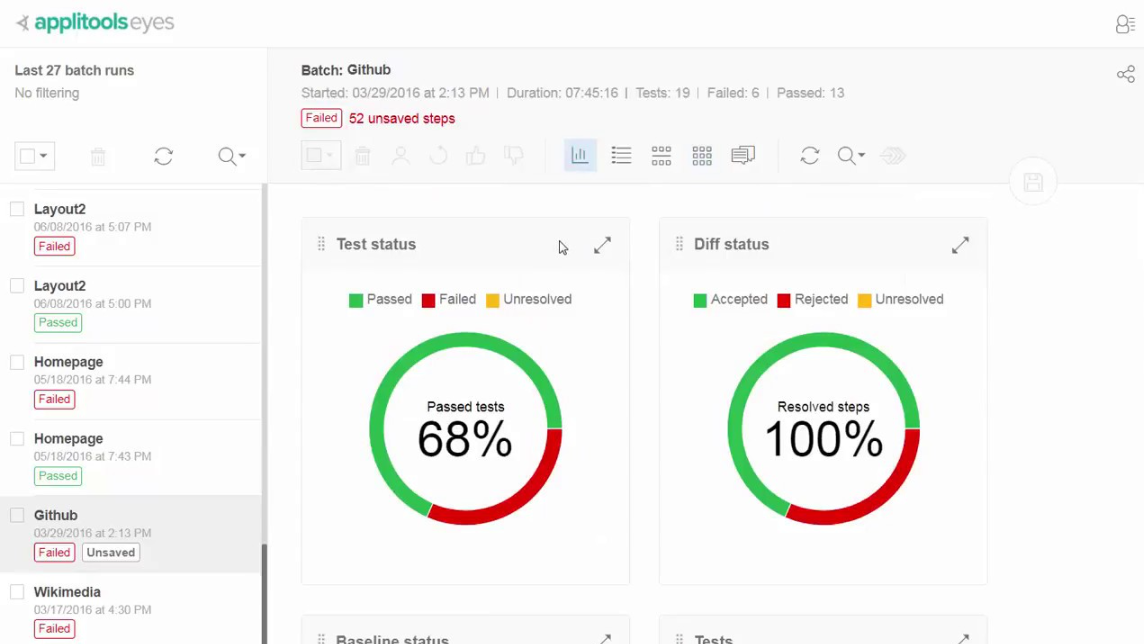Switch to the test list view
The image size is (1144, 644).
pyautogui.click(x=621, y=156)
